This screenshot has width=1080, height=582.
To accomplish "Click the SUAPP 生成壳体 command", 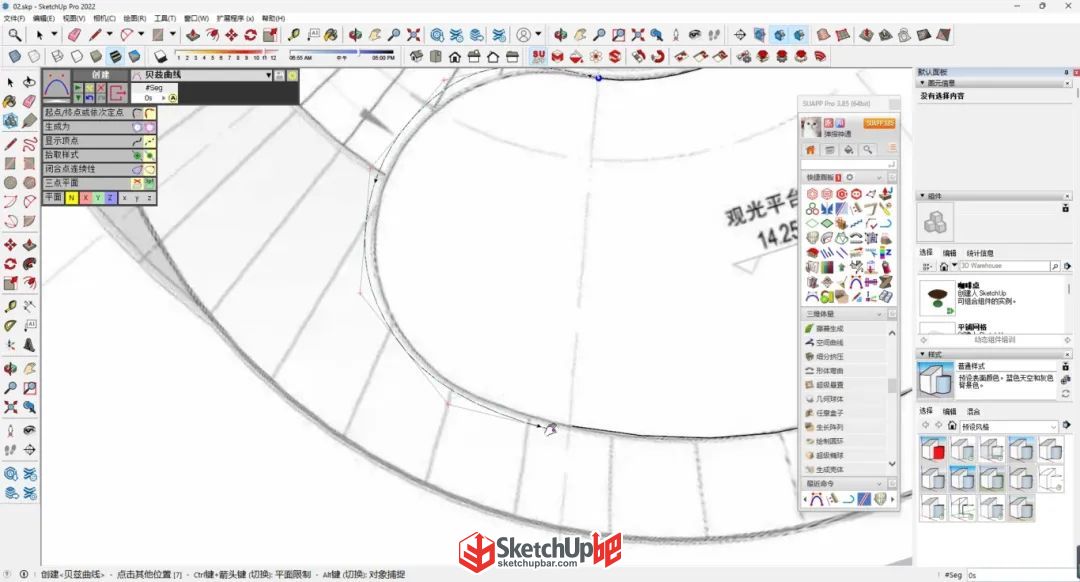I will [x=829, y=470].
